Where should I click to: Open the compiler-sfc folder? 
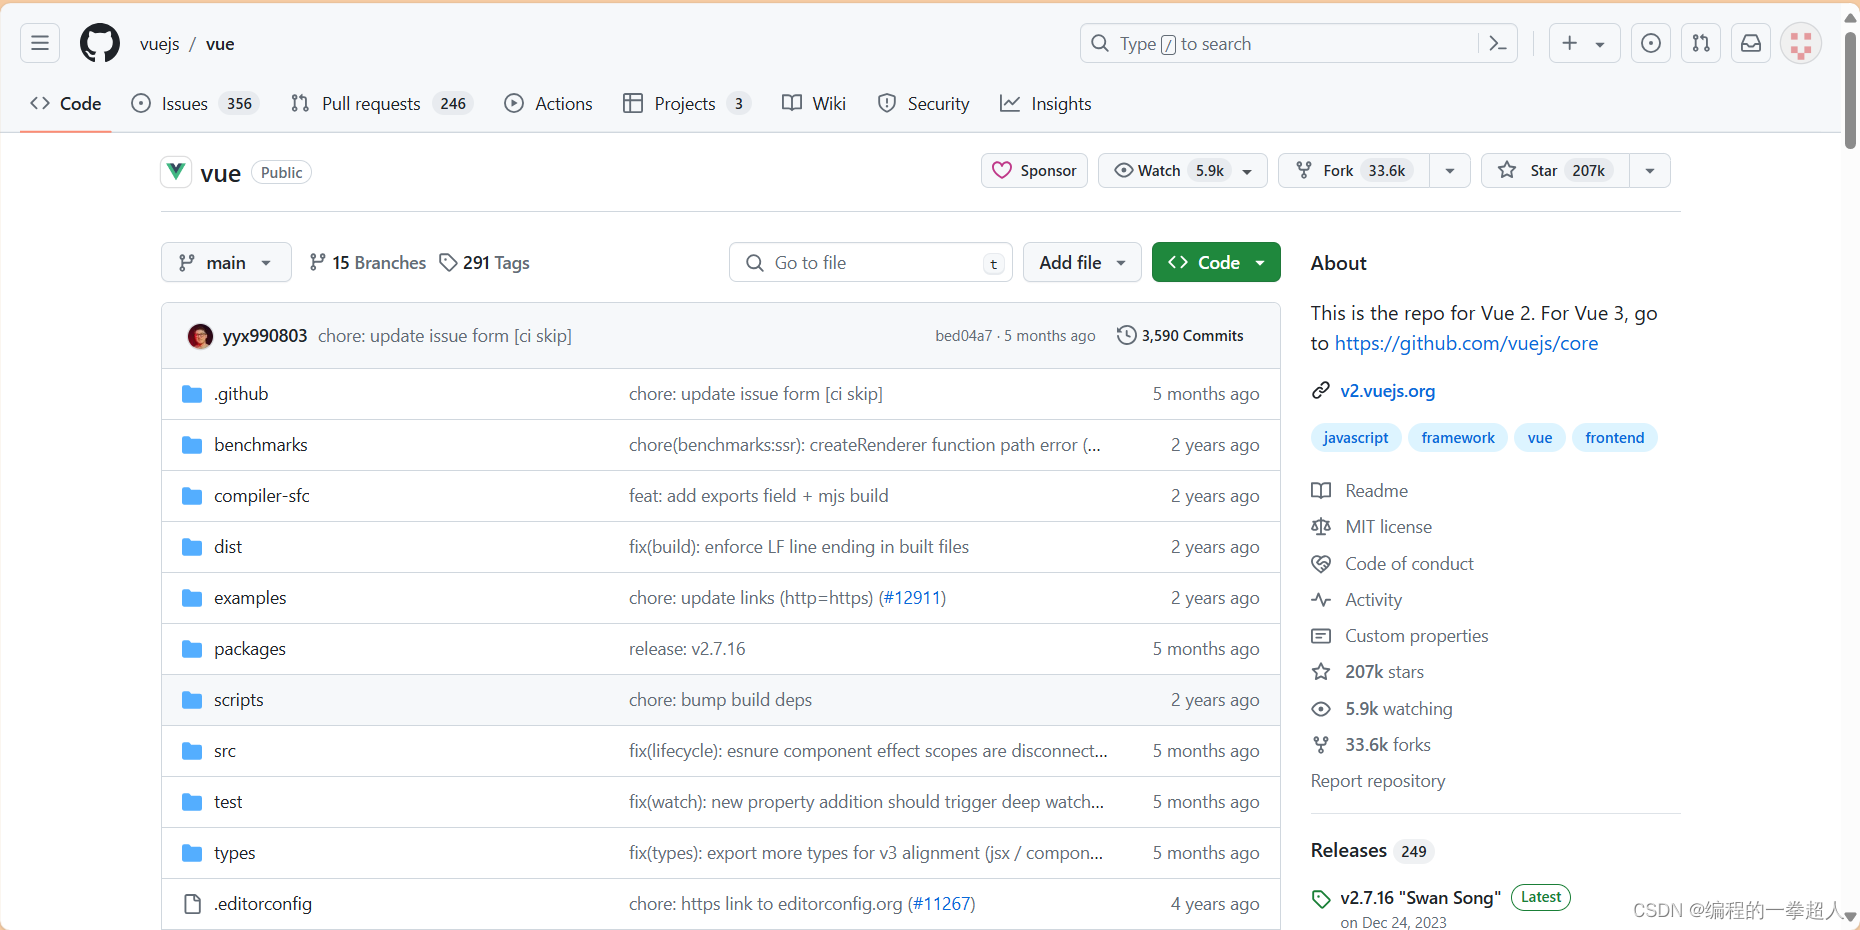tap(262, 496)
